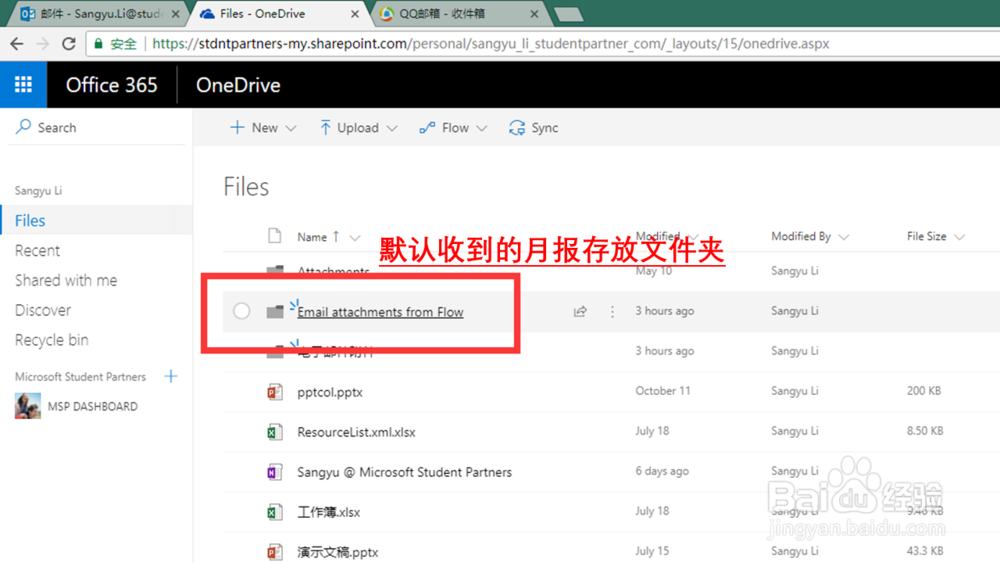Click the OneNote icon for Sangyu notebook

(275, 472)
